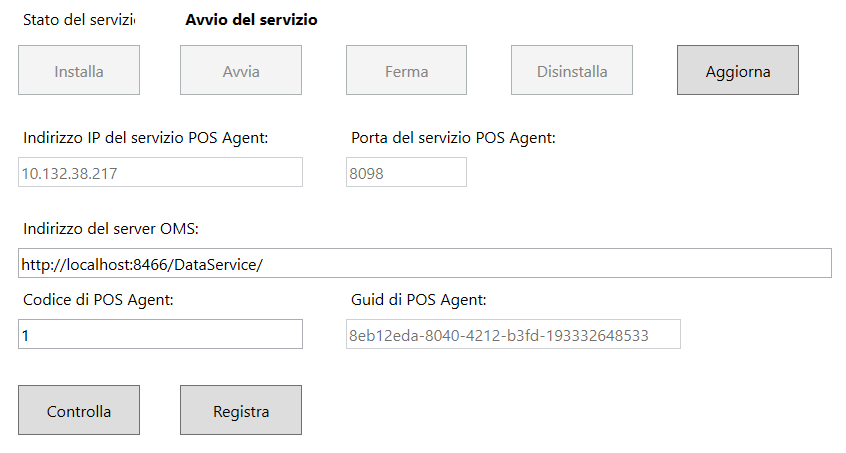Click the Installa button
The image size is (846, 453).
[x=79, y=70]
